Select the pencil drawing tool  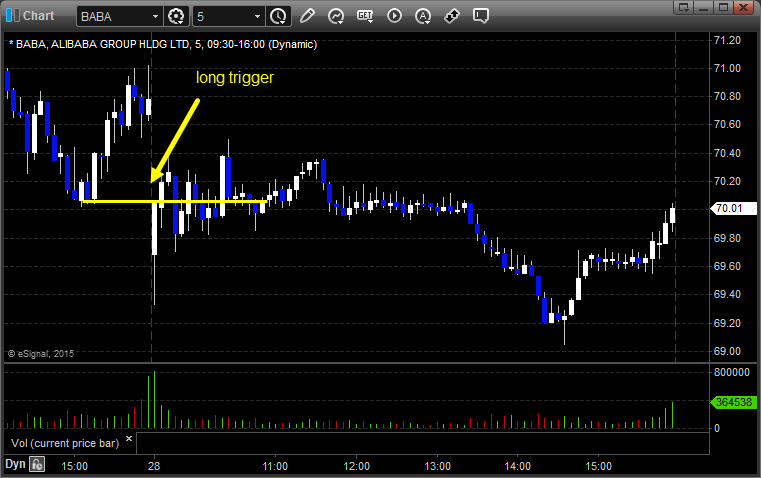click(307, 16)
